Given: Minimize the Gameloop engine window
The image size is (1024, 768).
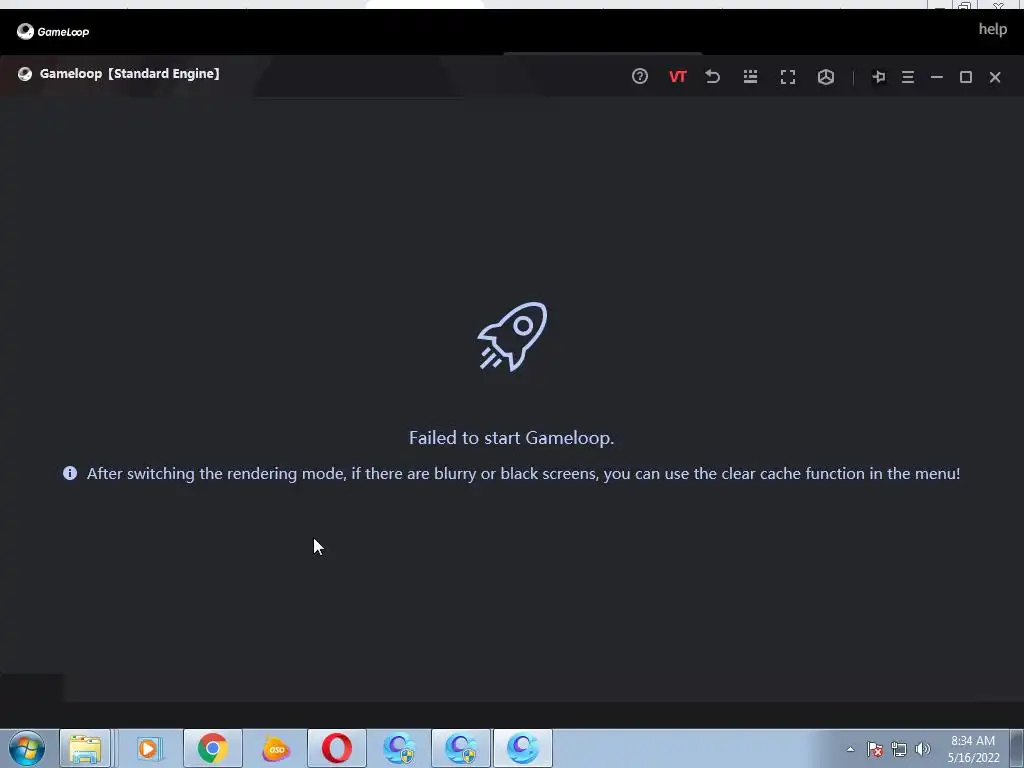Looking at the screenshot, I should tap(936, 77).
